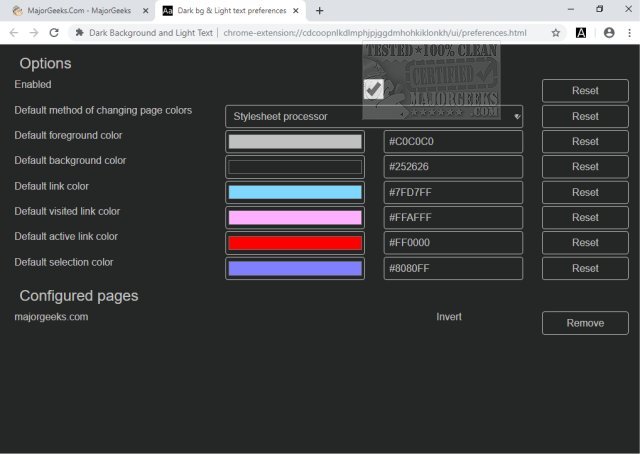Image resolution: width=640 pixels, height=454 pixels.
Task: Click the #FFAFFF visited link hex field
Action: tap(453, 218)
